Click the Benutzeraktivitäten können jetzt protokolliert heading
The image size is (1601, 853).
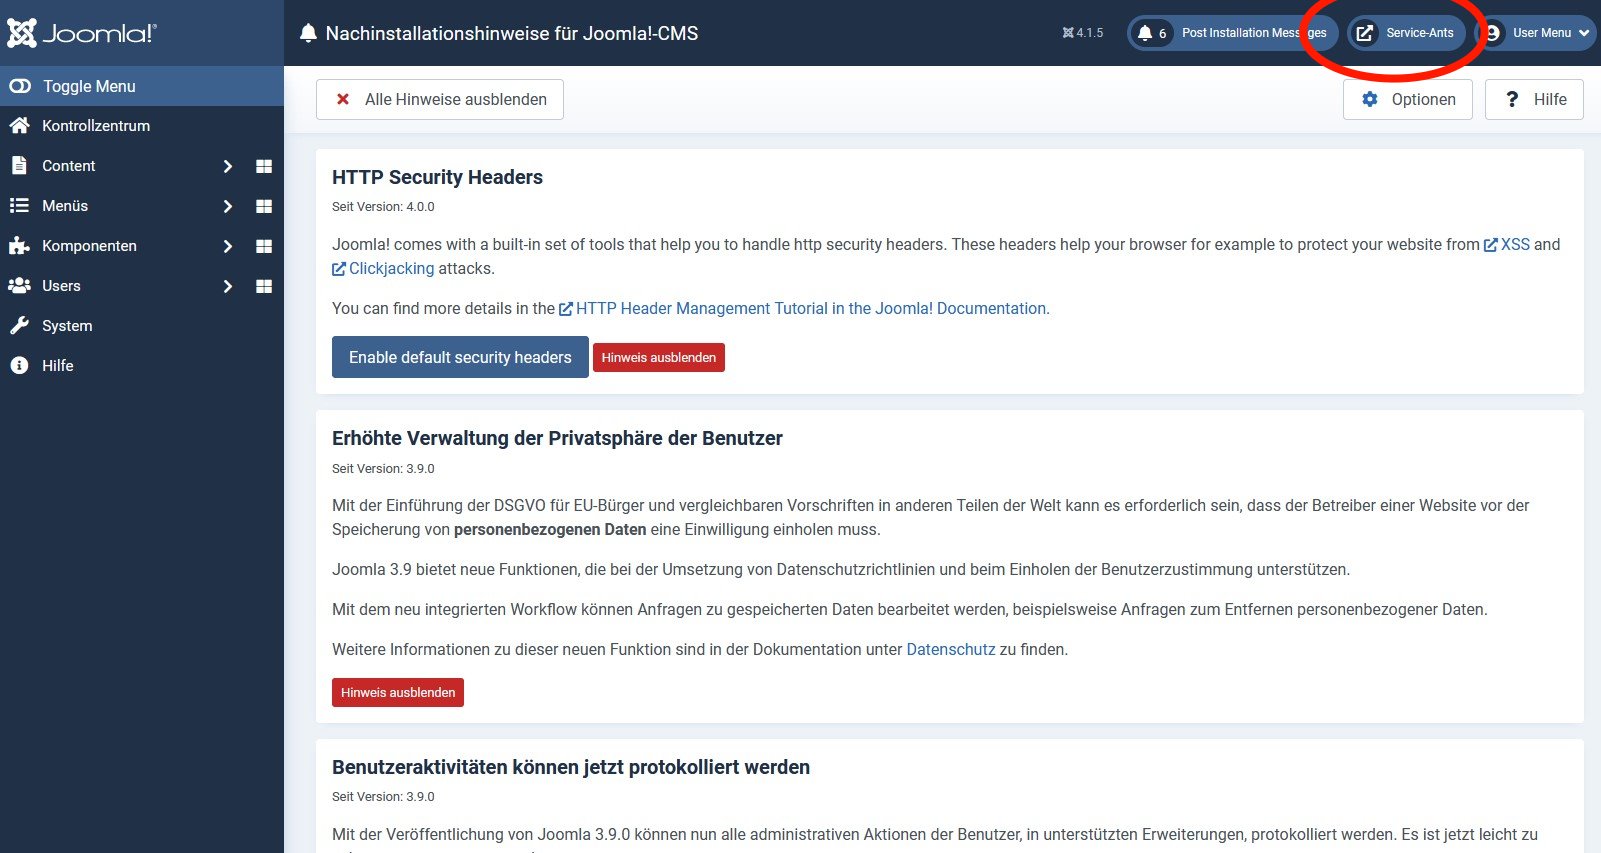571,767
